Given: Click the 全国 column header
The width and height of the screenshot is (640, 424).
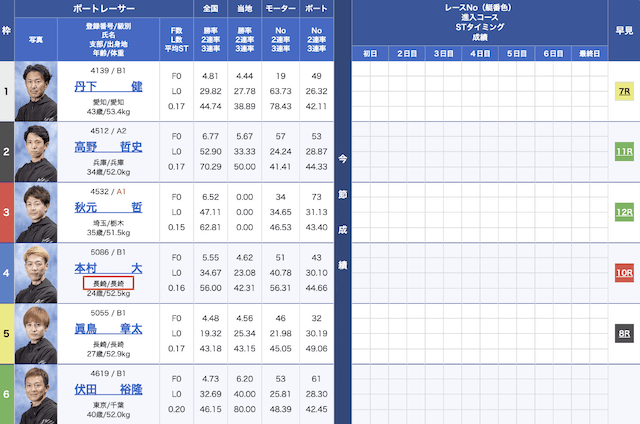Looking at the screenshot, I should pos(210,8).
